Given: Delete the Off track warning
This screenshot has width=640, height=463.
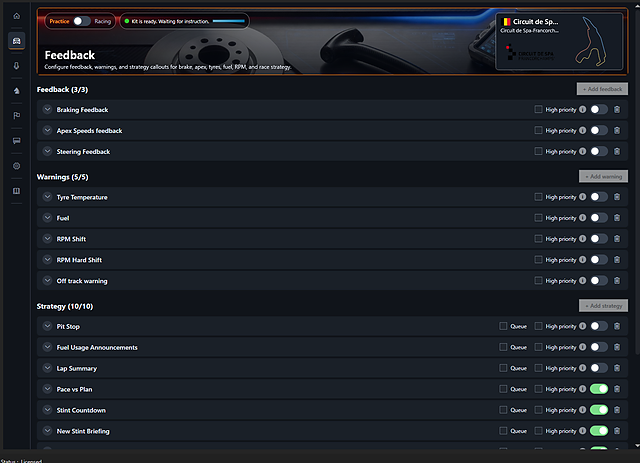Looking at the screenshot, I should point(617,280).
